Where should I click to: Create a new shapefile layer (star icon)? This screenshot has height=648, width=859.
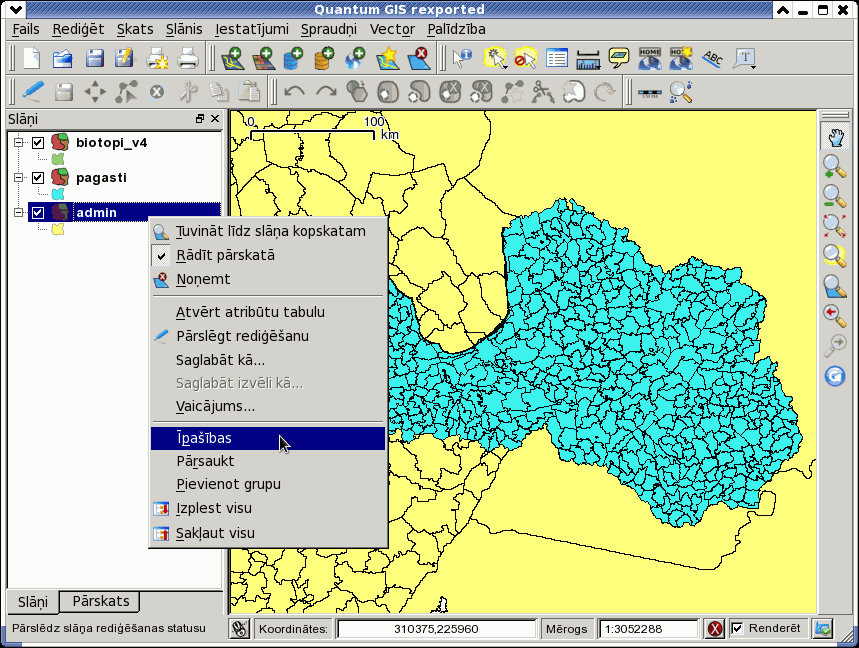[387, 58]
